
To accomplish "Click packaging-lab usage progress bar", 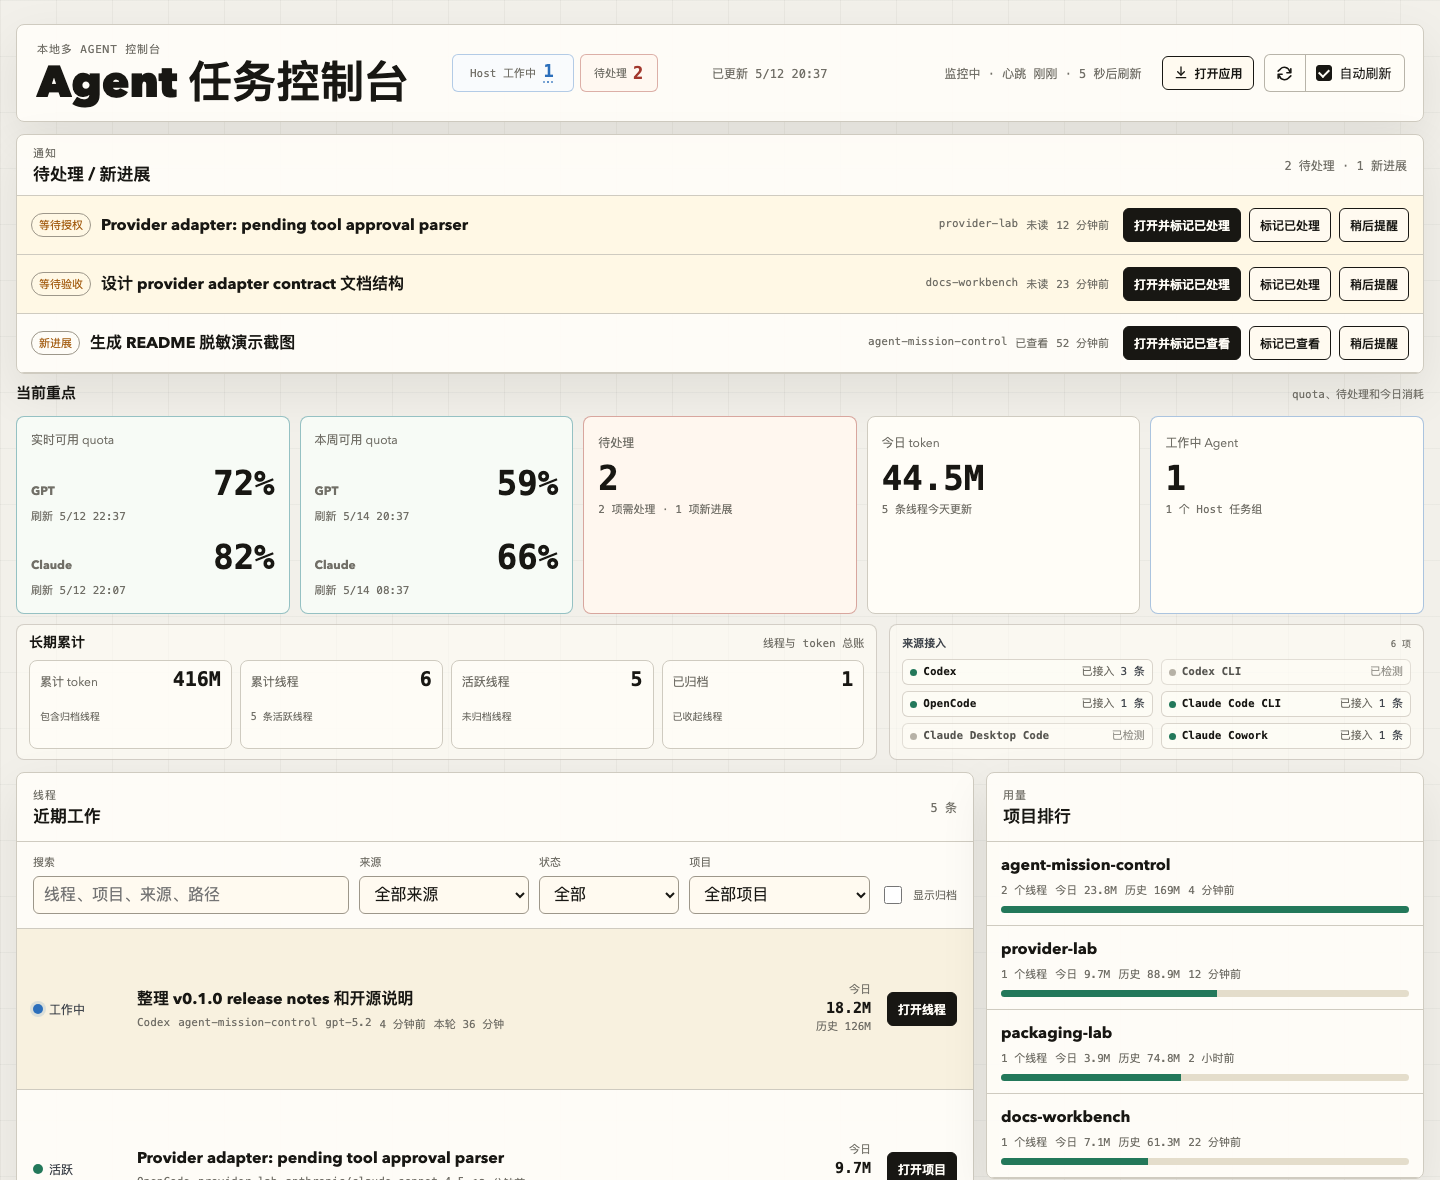I will (x=1205, y=1078).
